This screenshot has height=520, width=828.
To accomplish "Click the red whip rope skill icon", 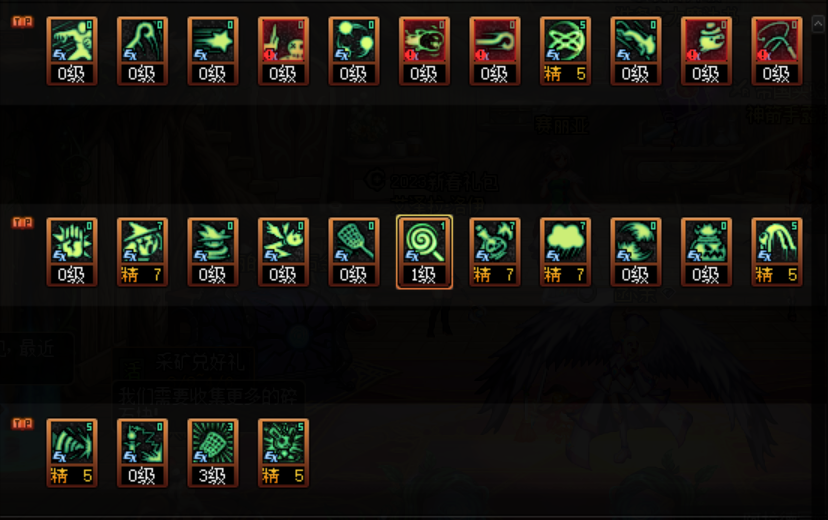I will [777, 51].
